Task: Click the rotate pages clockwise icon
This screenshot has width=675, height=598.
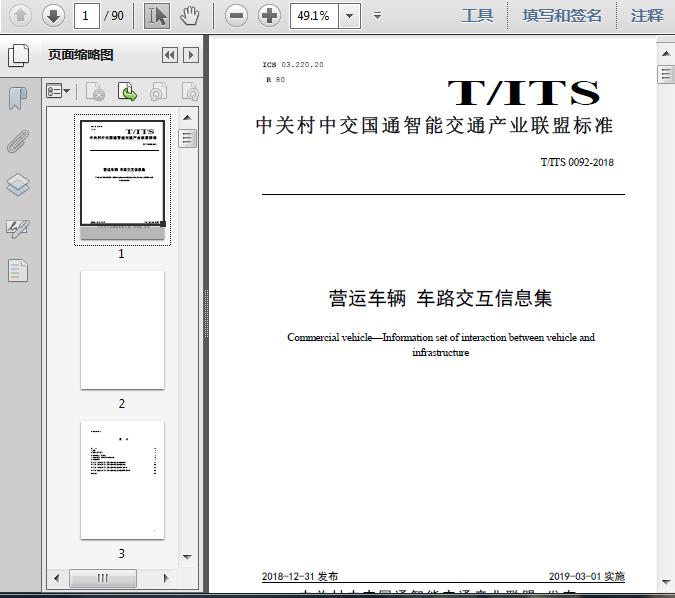Action: point(190,91)
